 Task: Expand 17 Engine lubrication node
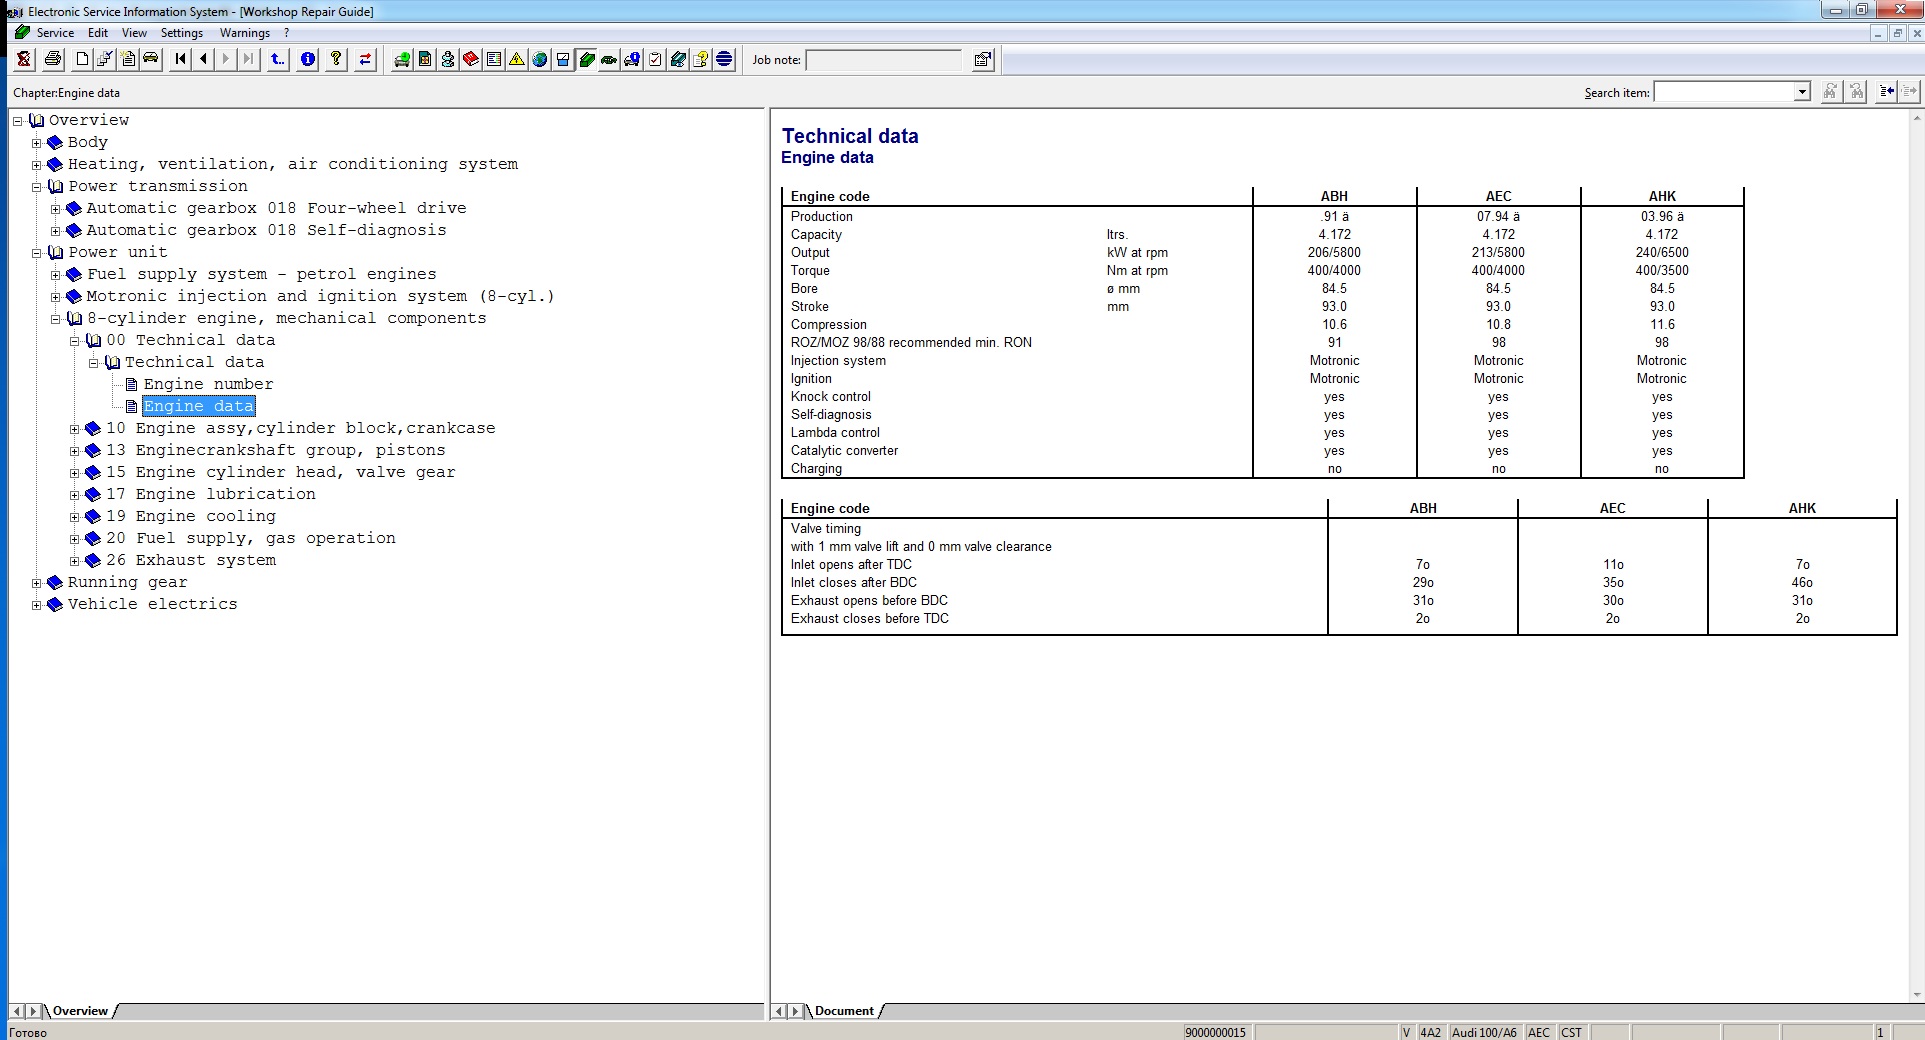pos(74,495)
